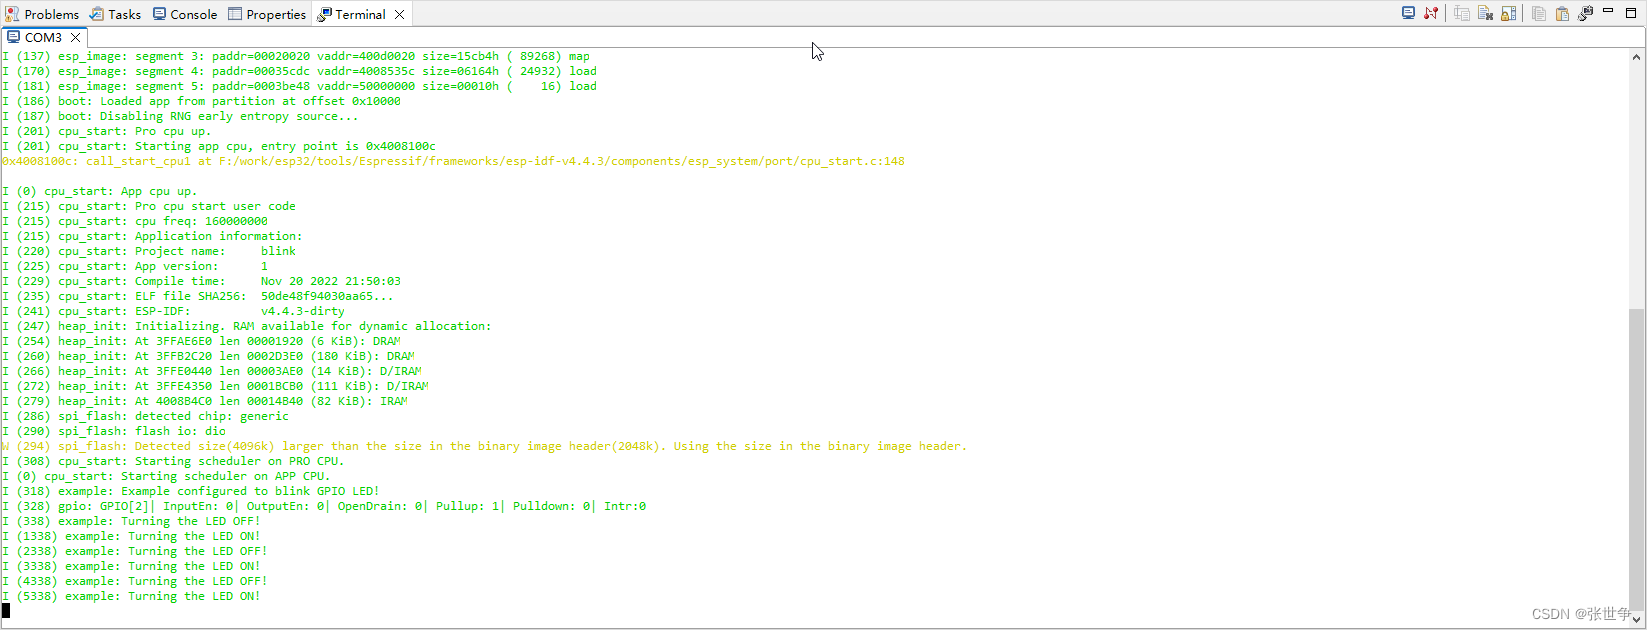Click the '(5338) example: Turning the LED ON!' line
The width and height of the screenshot is (1647, 630).
(131, 596)
